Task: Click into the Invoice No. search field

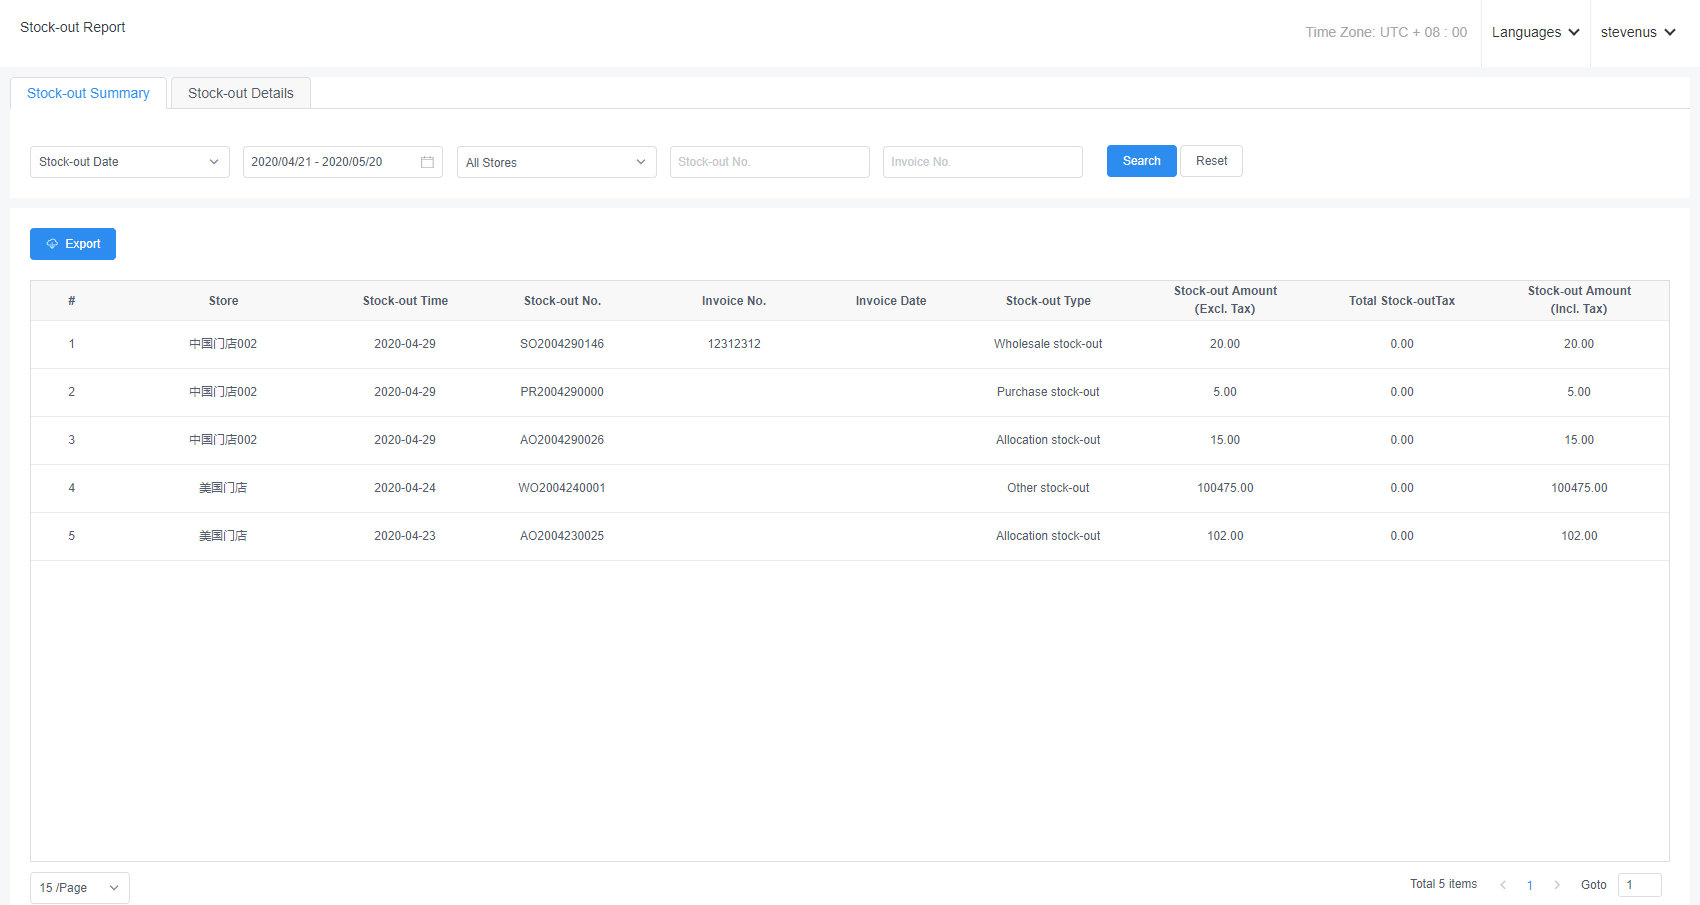Action: (982, 162)
